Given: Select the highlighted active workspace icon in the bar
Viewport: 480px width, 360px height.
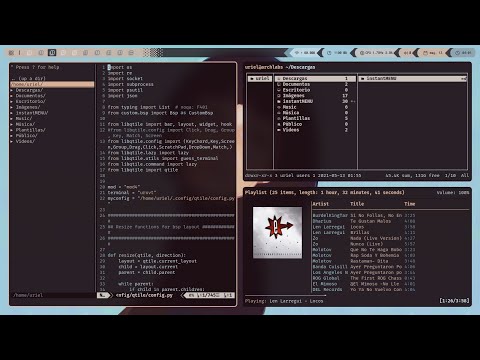Looking at the screenshot, I should [52, 53].
